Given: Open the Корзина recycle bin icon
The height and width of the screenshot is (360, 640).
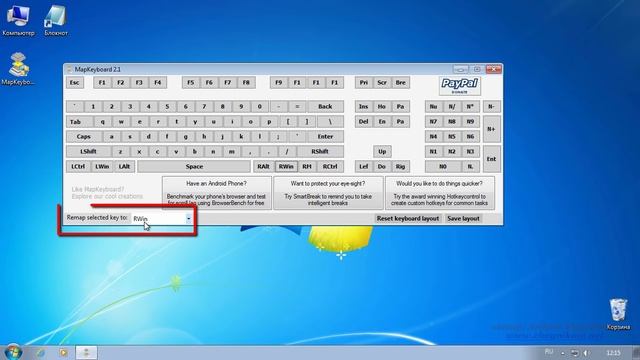Looking at the screenshot, I should pos(618,314).
